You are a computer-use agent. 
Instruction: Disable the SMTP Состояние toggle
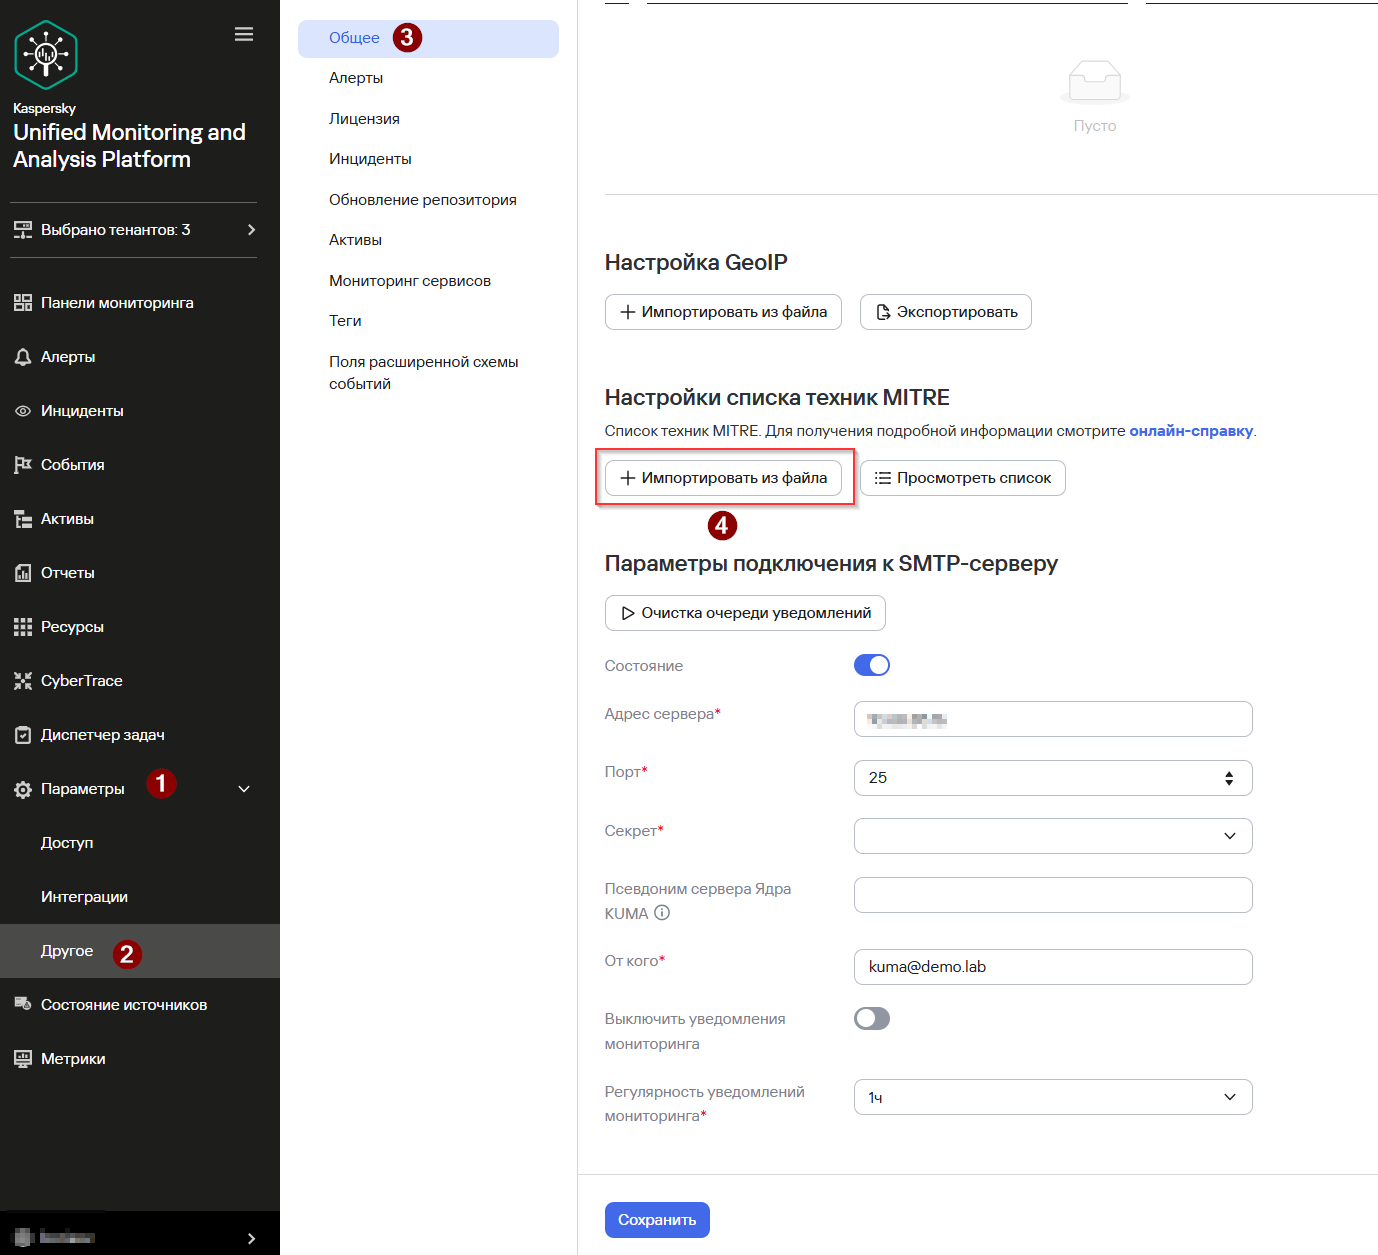pyautogui.click(x=872, y=665)
